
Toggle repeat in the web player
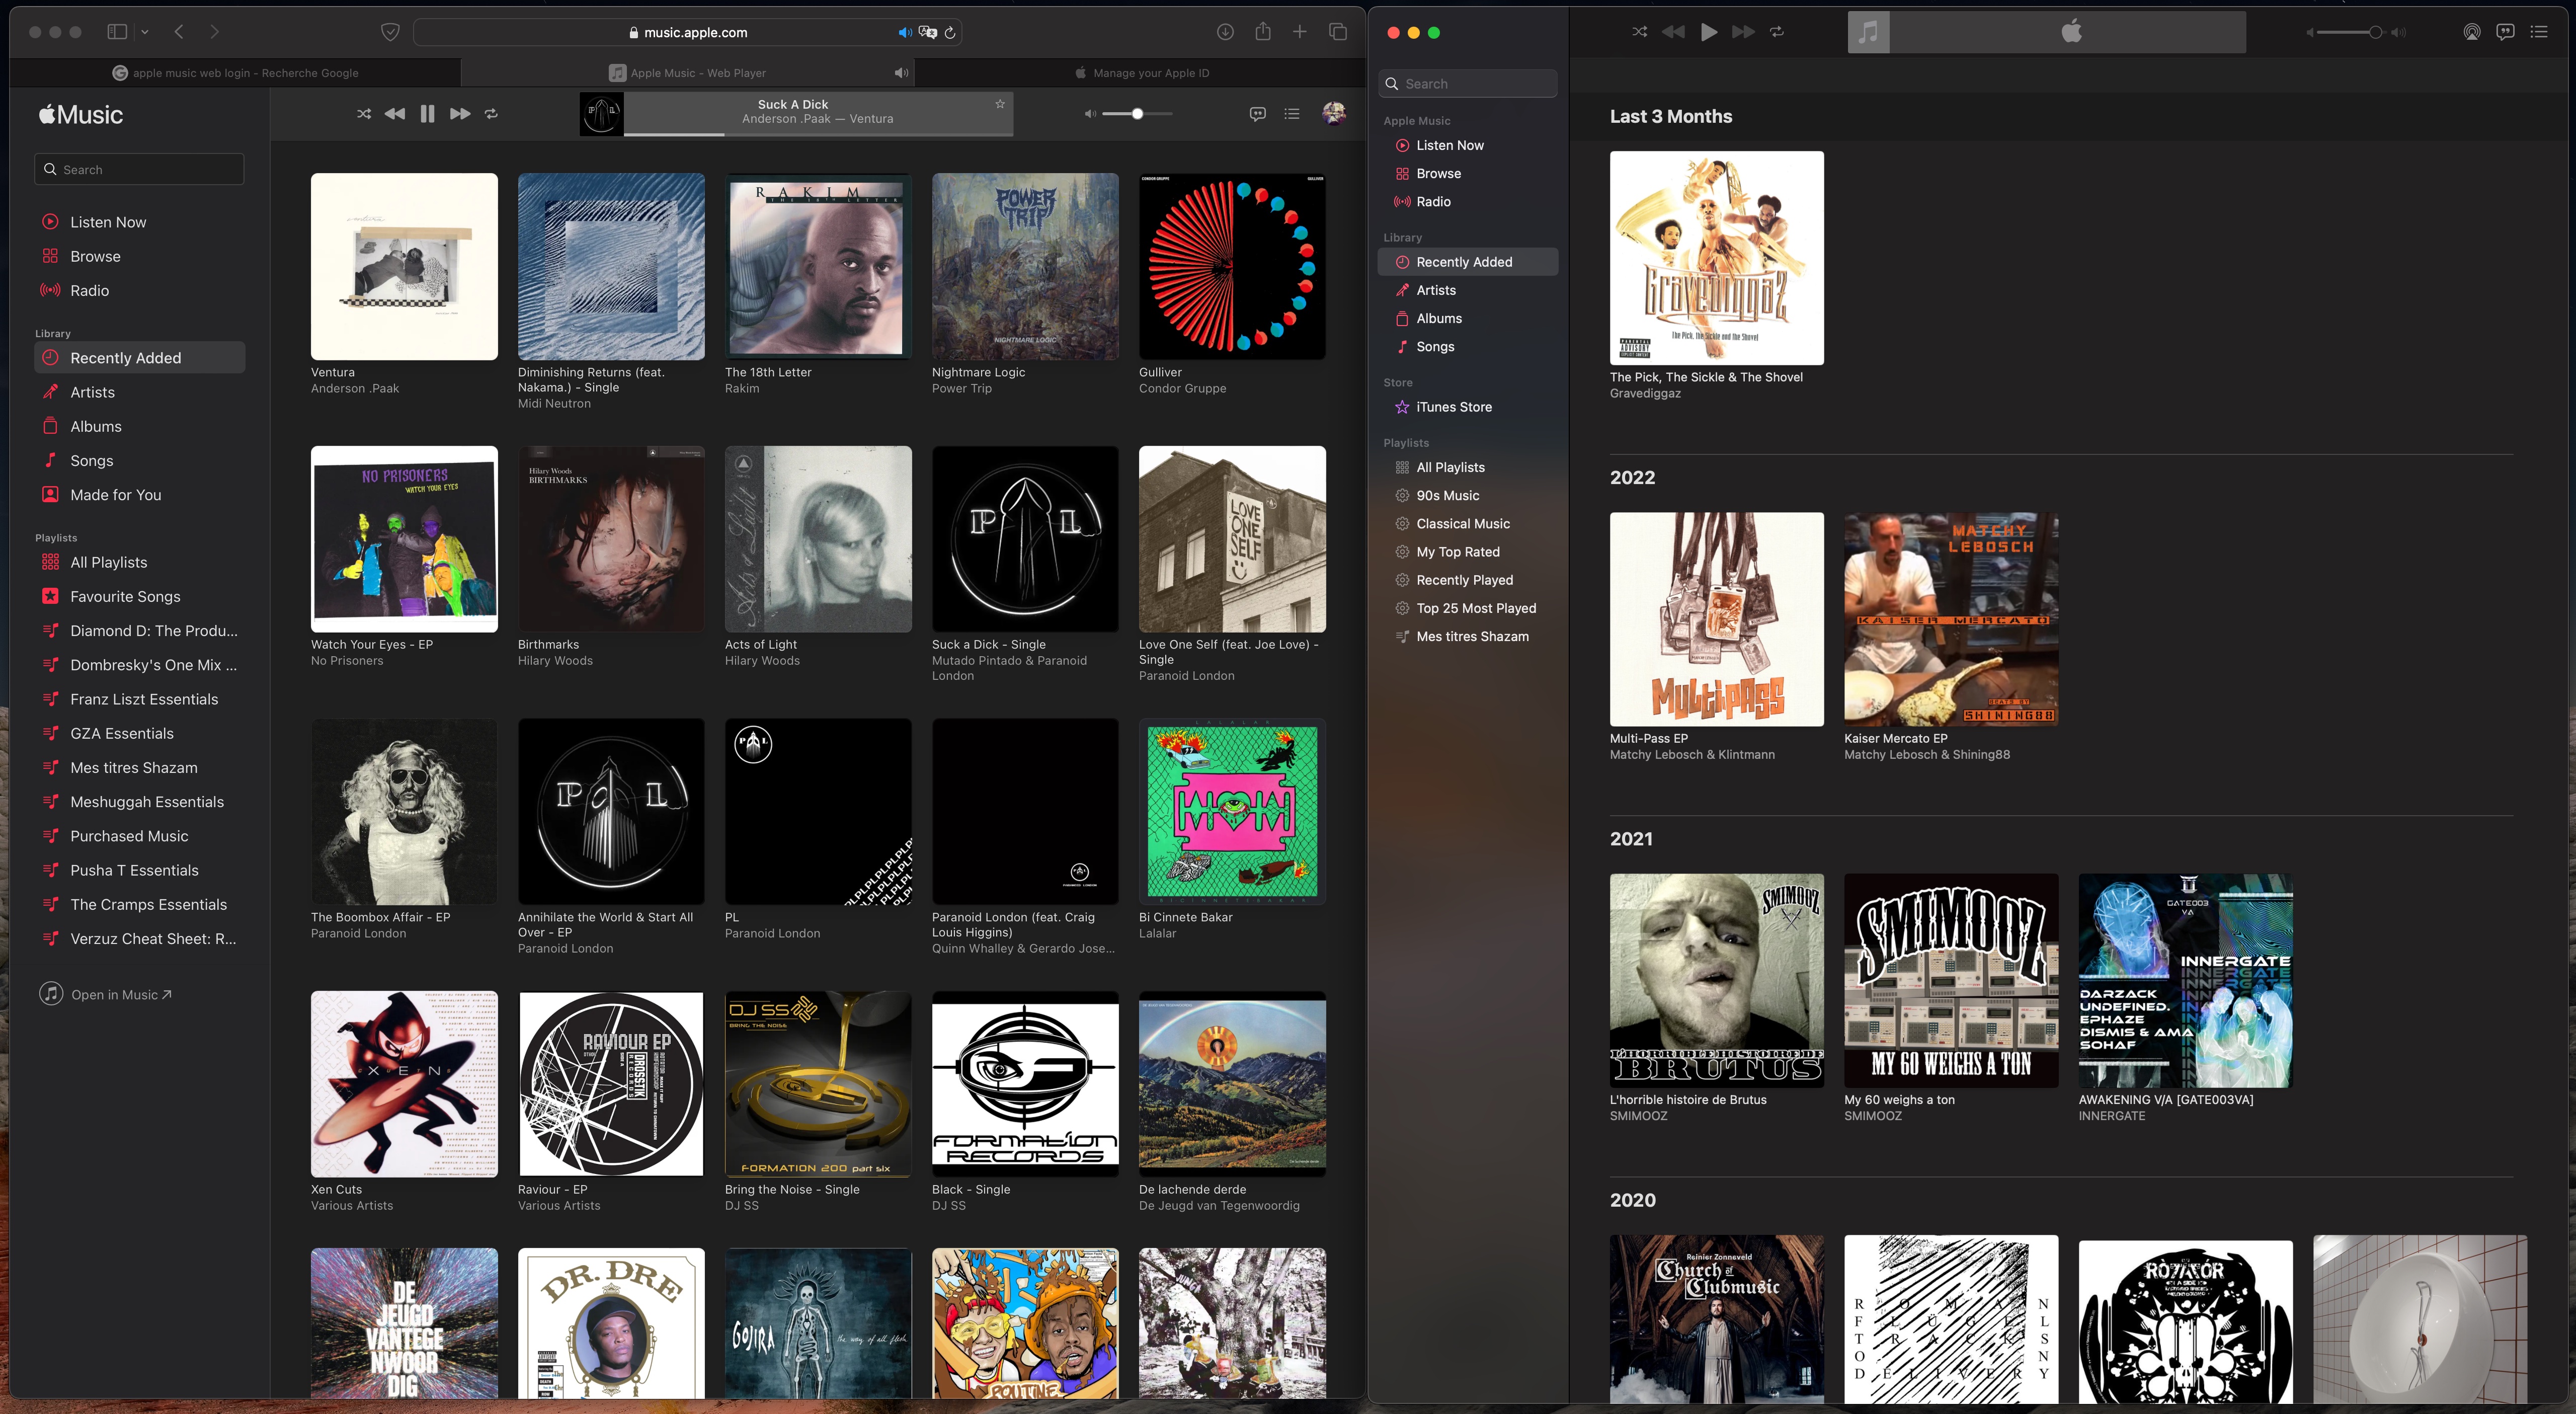click(491, 114)
